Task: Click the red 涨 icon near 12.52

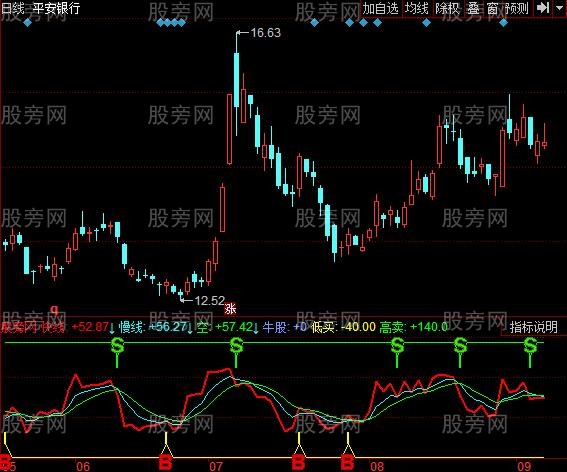Action: (x=230, y=309)
